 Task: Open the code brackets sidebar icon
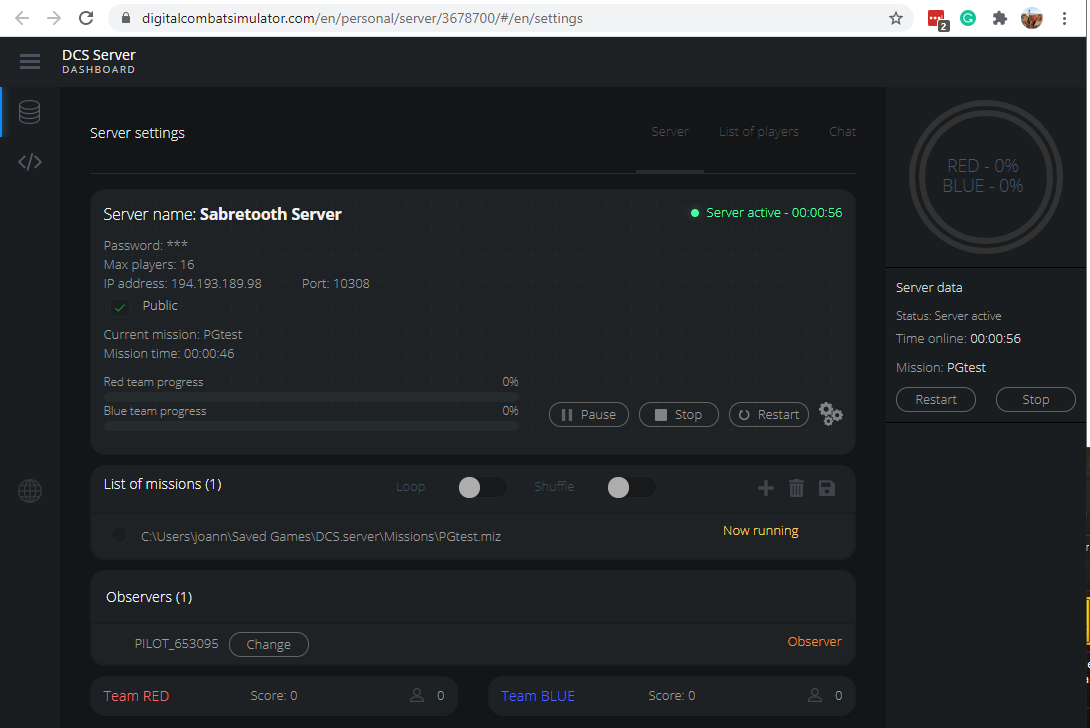click(x=30, y=162)
